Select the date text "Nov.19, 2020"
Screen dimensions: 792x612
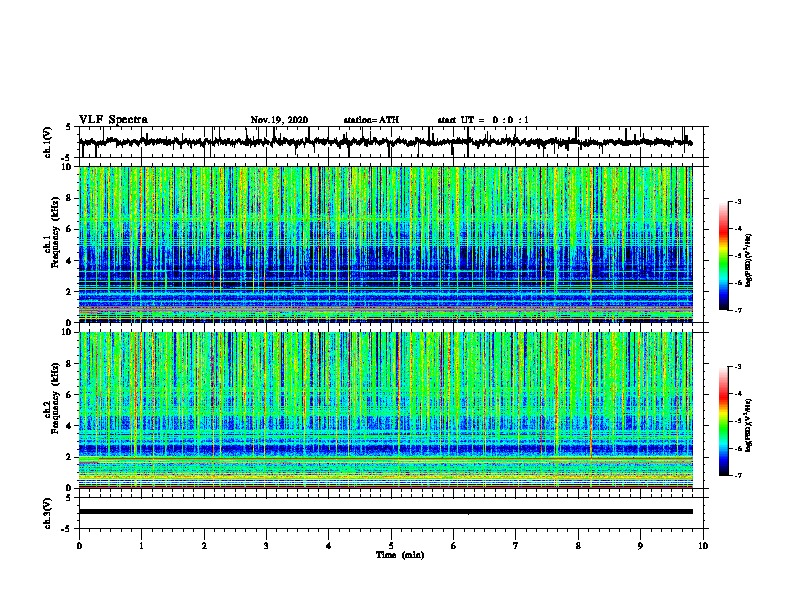(279, 120)
